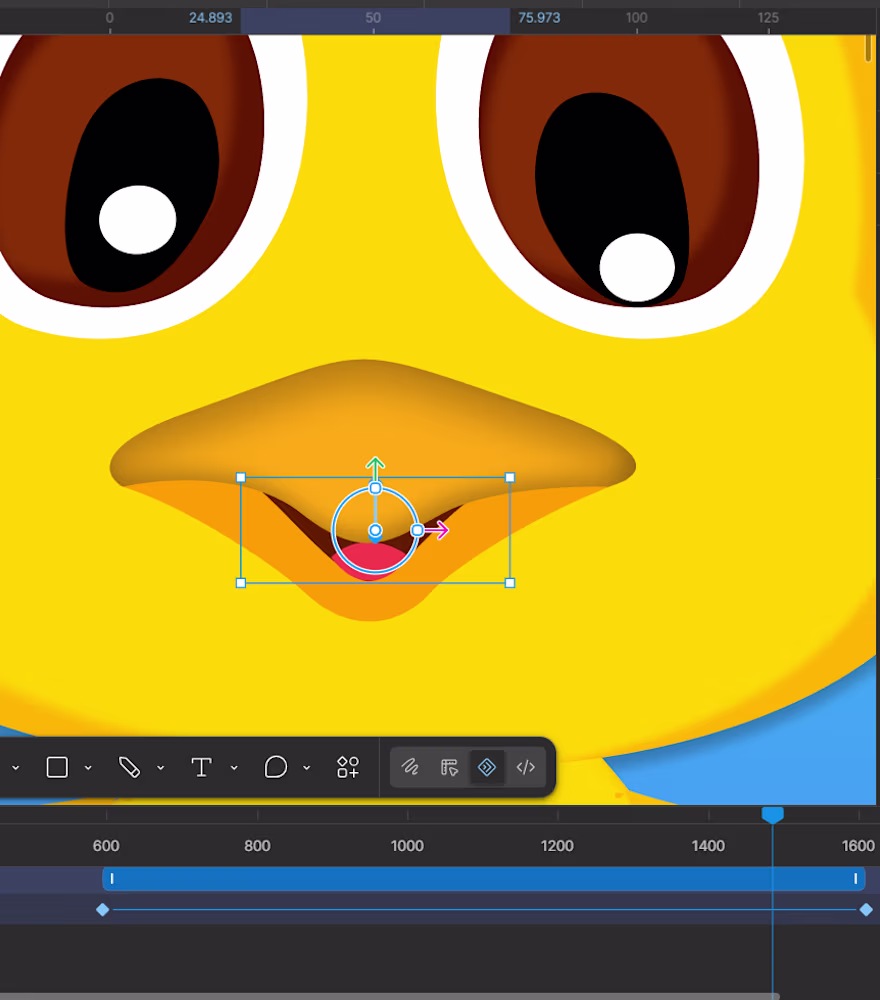
Task: Select the first keyframe diamond on the timeline
Action: [x=103, y=909]
